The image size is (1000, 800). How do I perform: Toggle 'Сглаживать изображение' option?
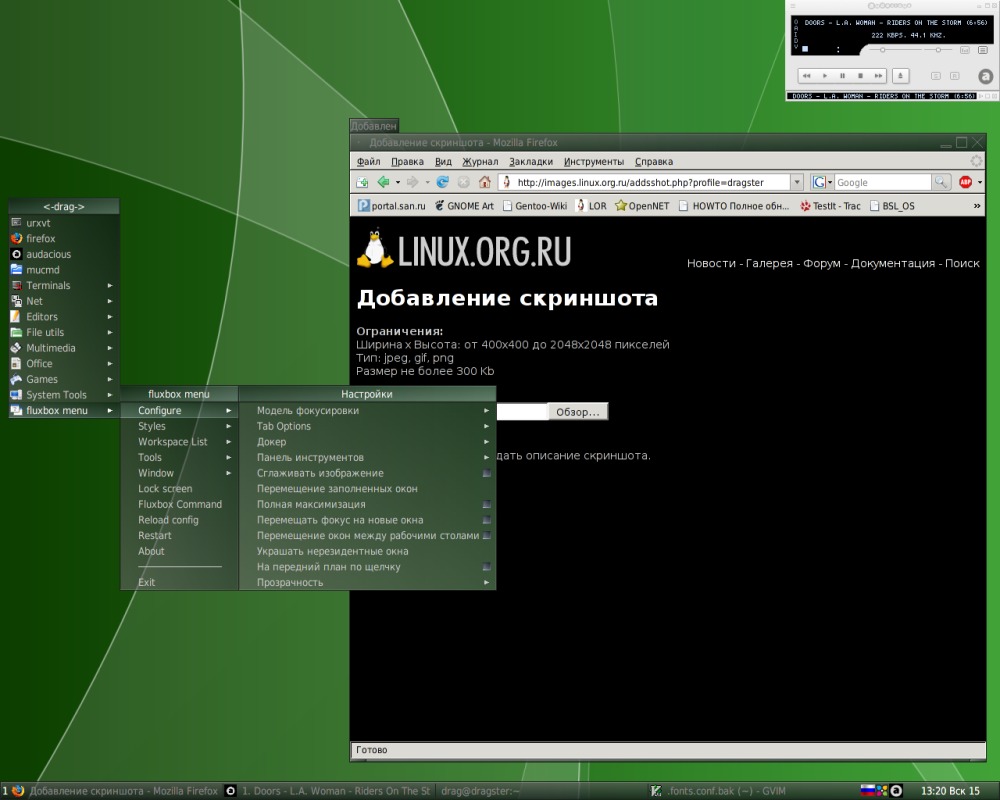tap(367, 473)
